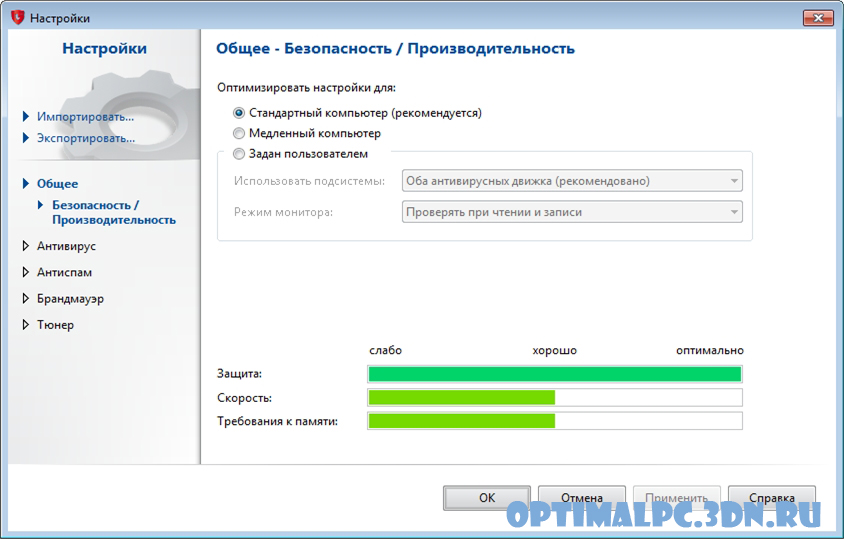Image resolution: width=844 pixels, height=539 pixels.
Task: Click Экспортировать... link
Action: coord(86,138)
